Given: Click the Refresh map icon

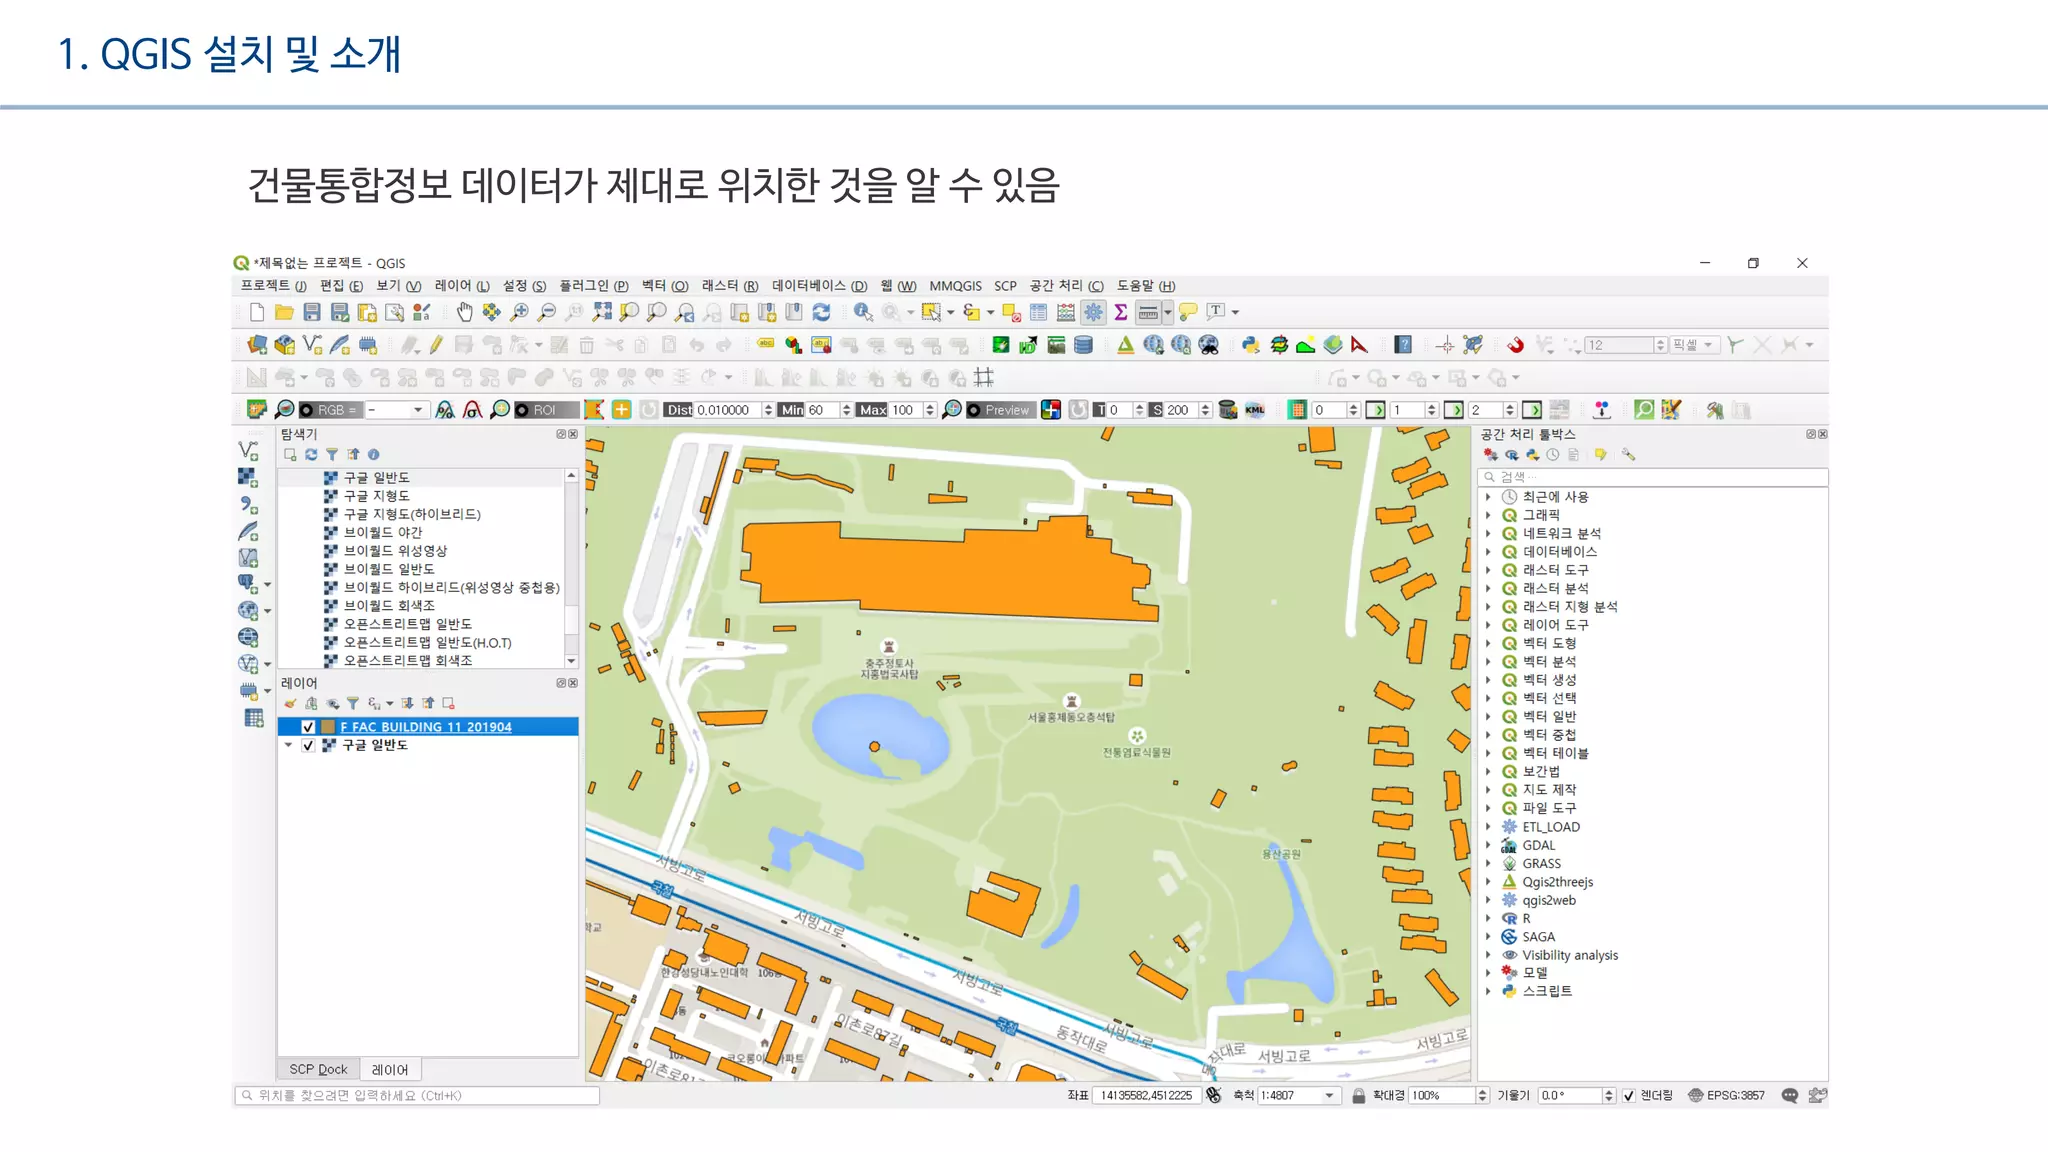Looking at the screenshot, I should (x=821, y=313).
